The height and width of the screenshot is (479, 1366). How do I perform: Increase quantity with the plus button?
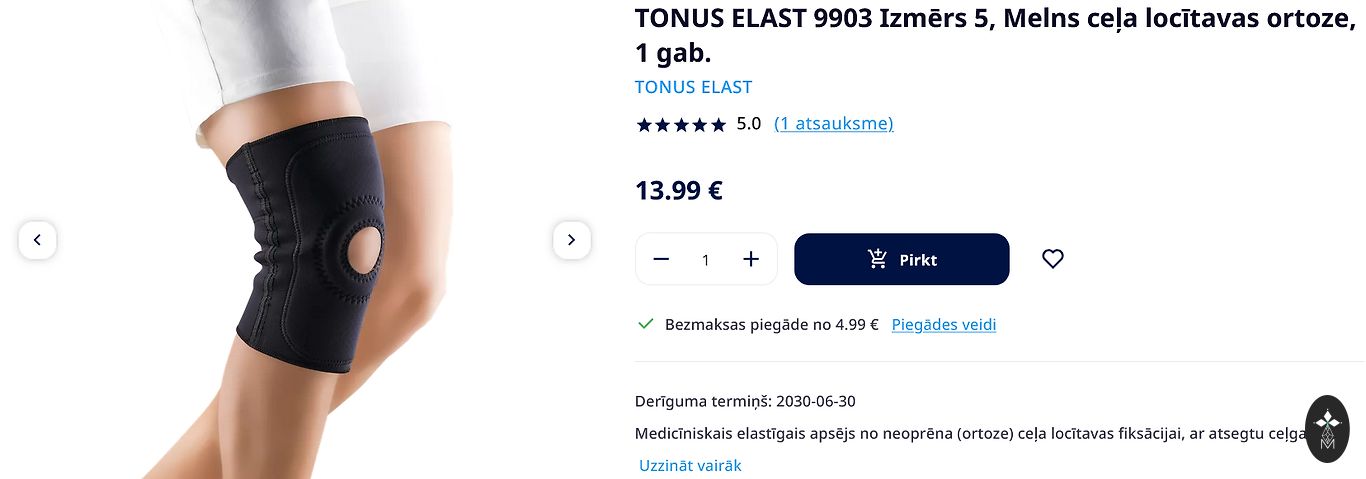[x=751, y=259]
